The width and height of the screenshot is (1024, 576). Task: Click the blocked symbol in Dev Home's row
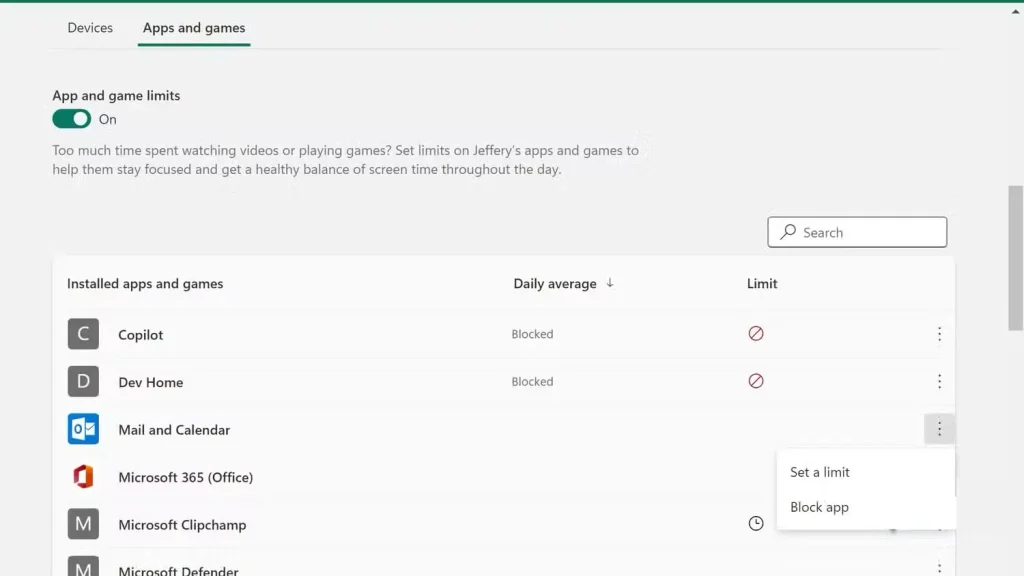tap(756, 381)
